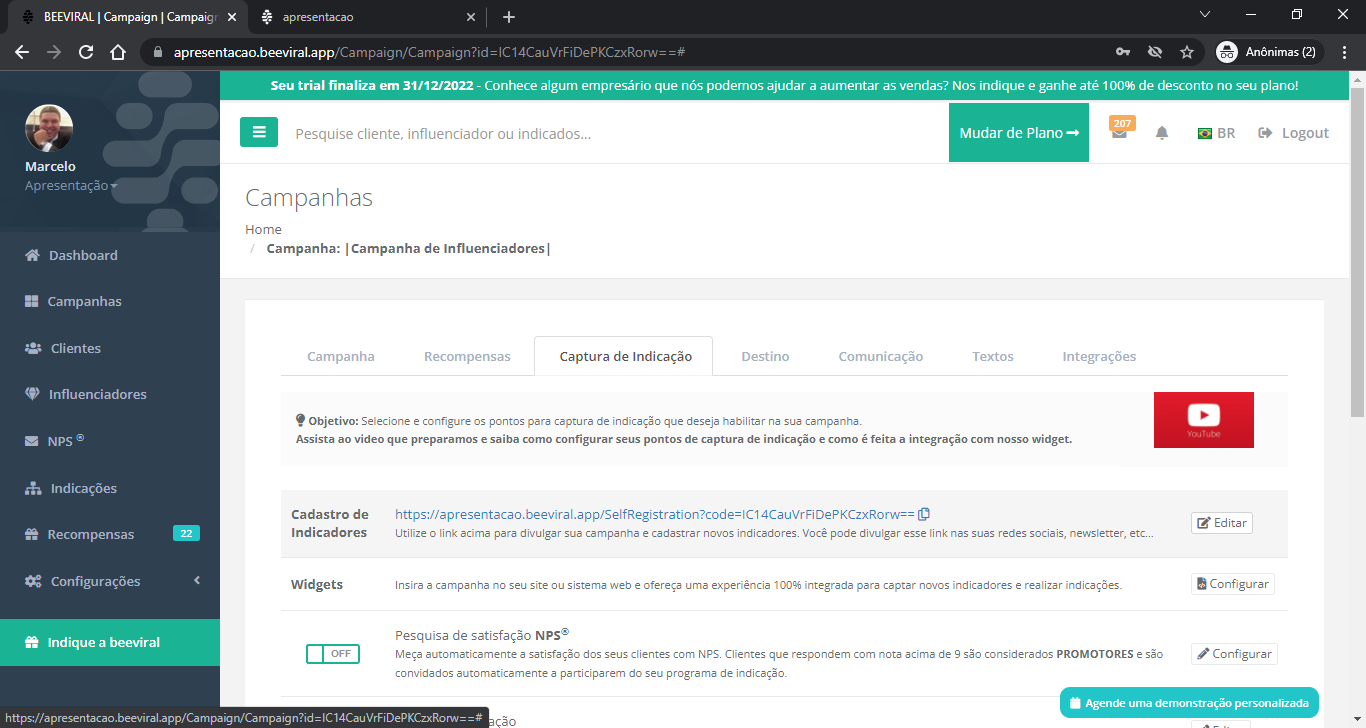1366x728 pixels.
Task: Click Editar for Cadastro de Indicadores
Action: [x=1222, y=523]
